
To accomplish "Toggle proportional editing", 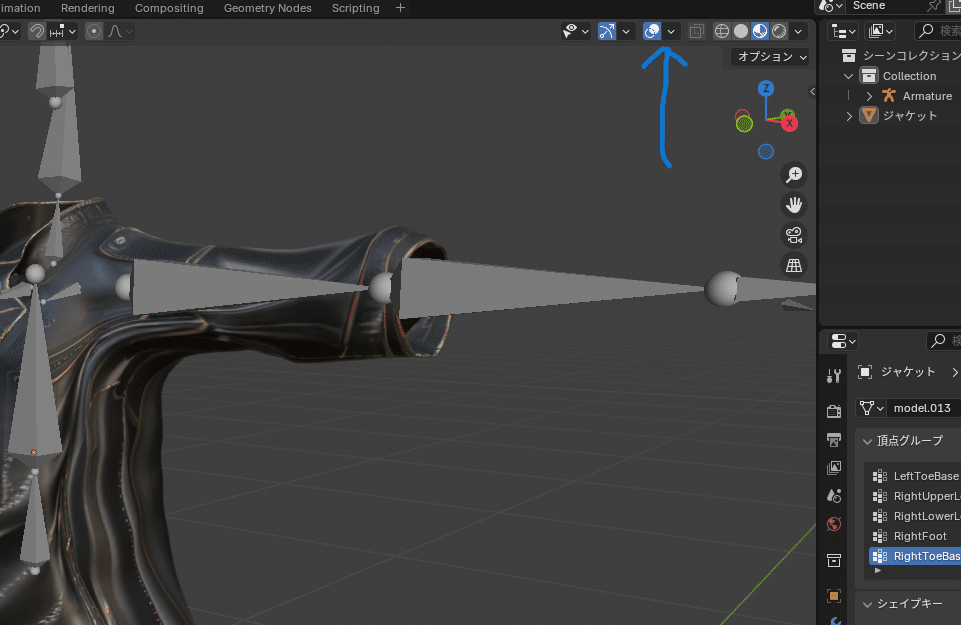I will coord(94,31).
